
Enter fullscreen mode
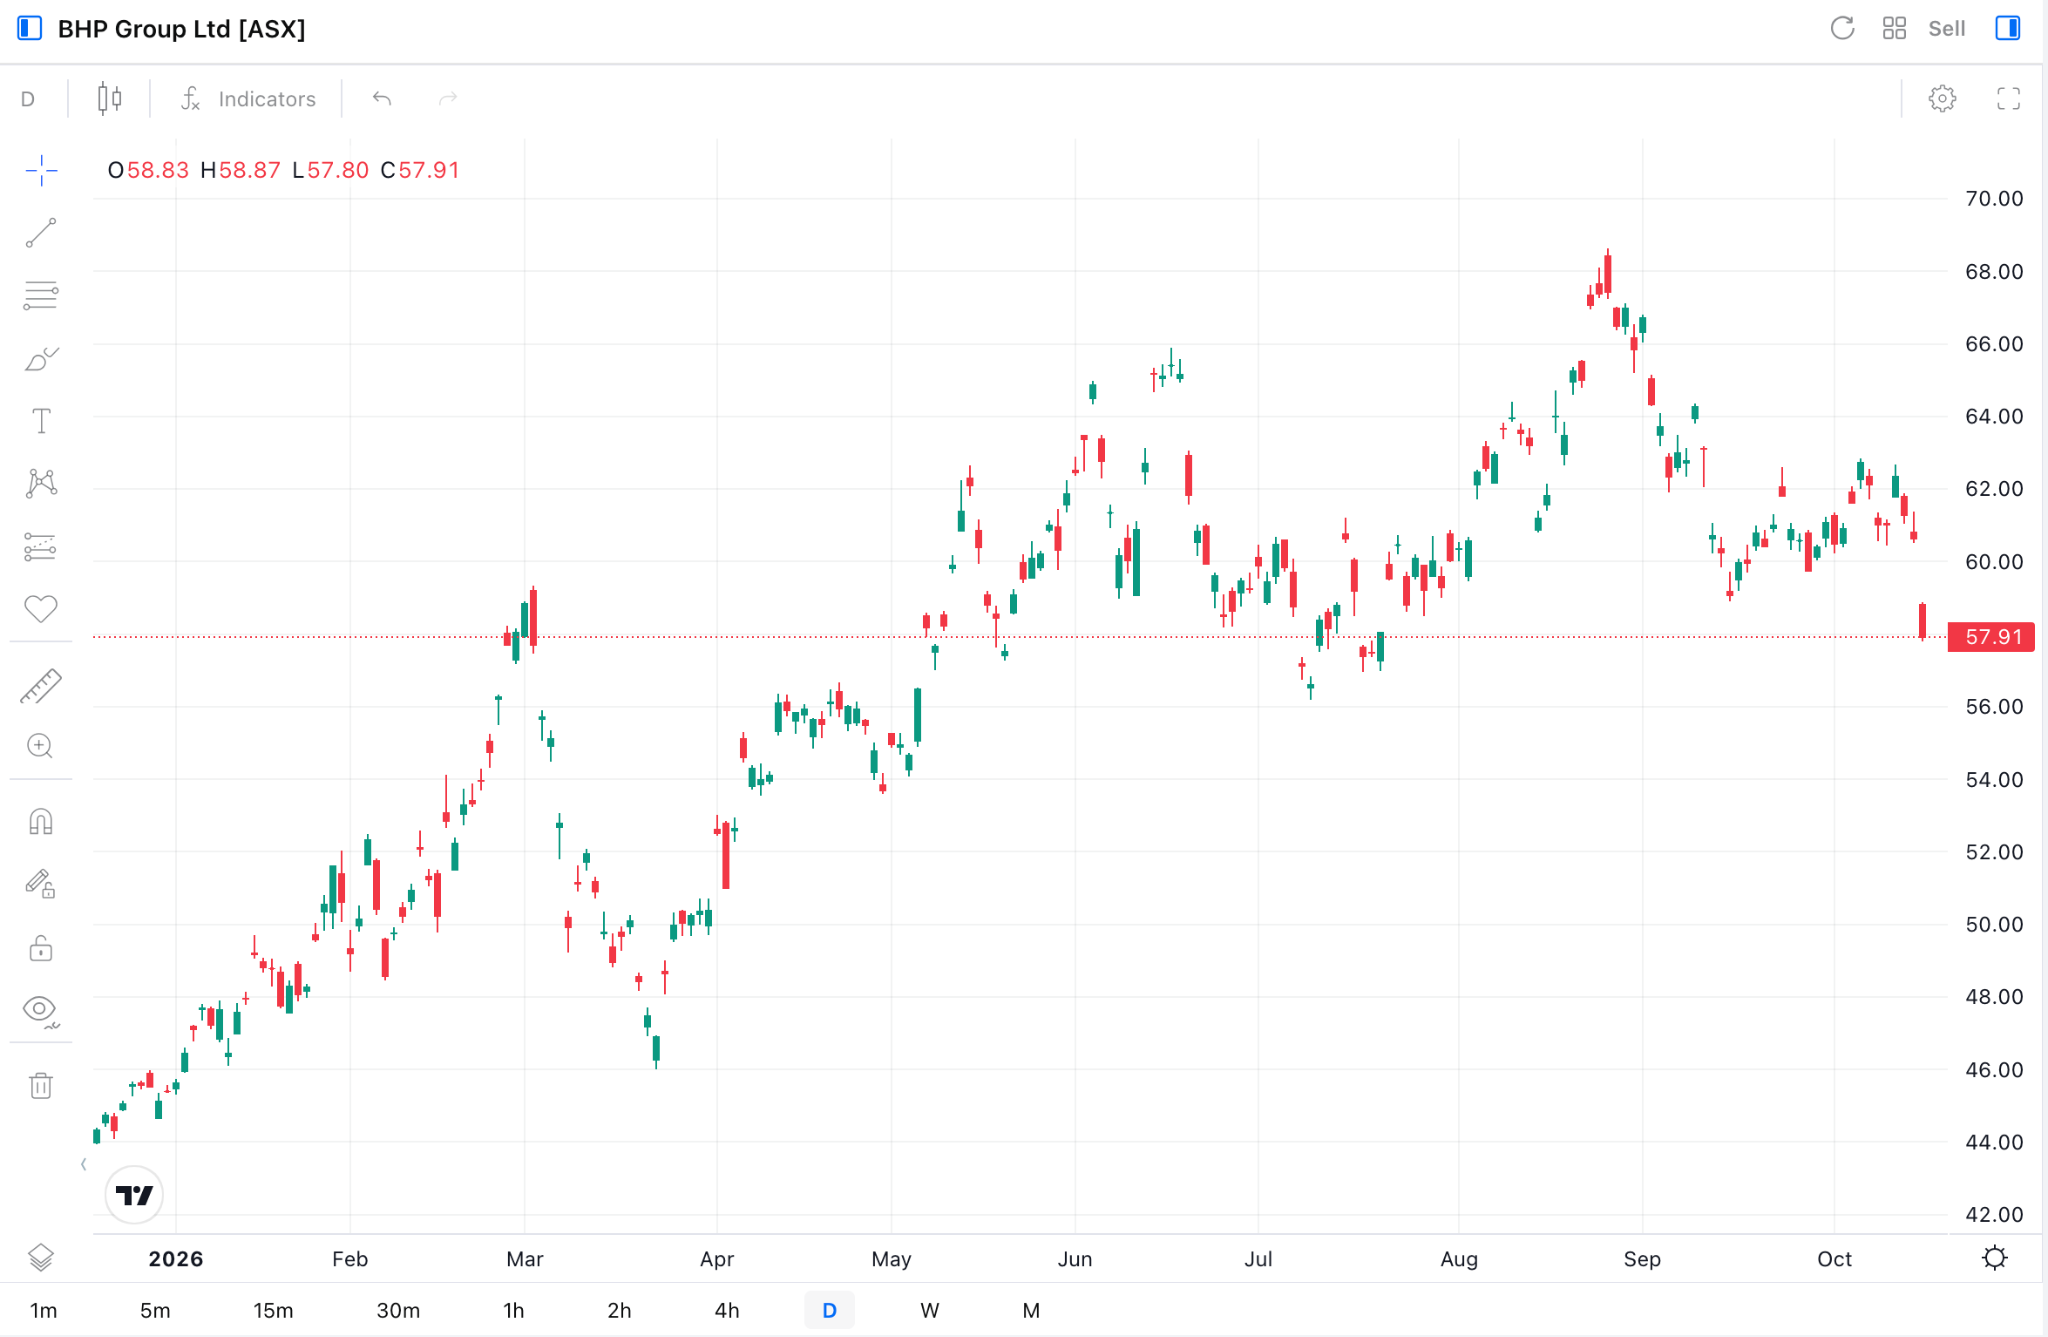[2008, 99]
